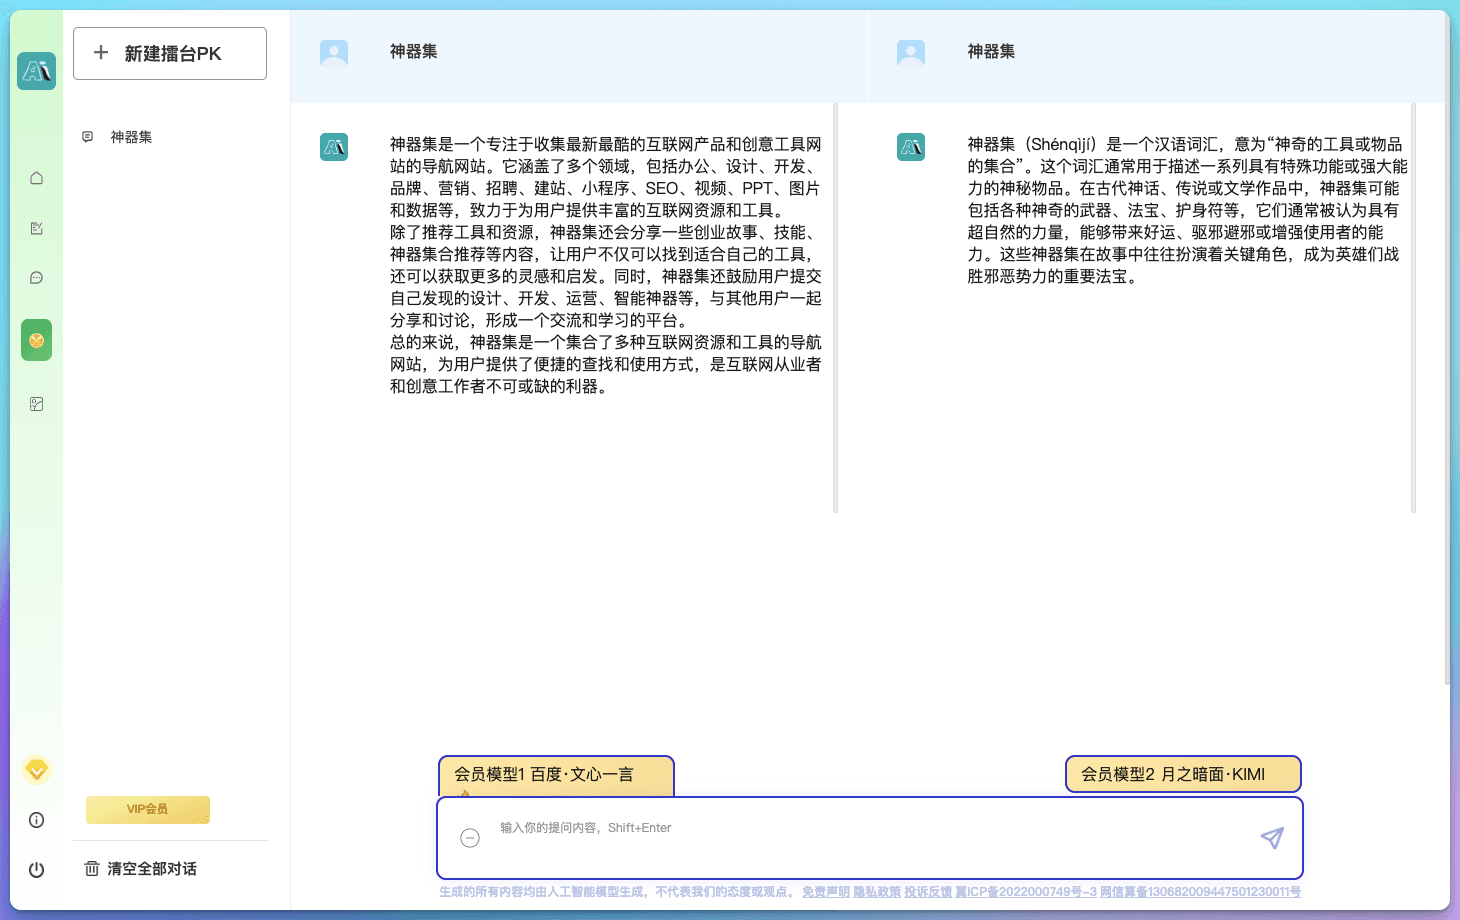Click the AI avatar beside right model answer
Image resolution: width=1460 pixels, height=920 pixels.
[x=911, y=147]
